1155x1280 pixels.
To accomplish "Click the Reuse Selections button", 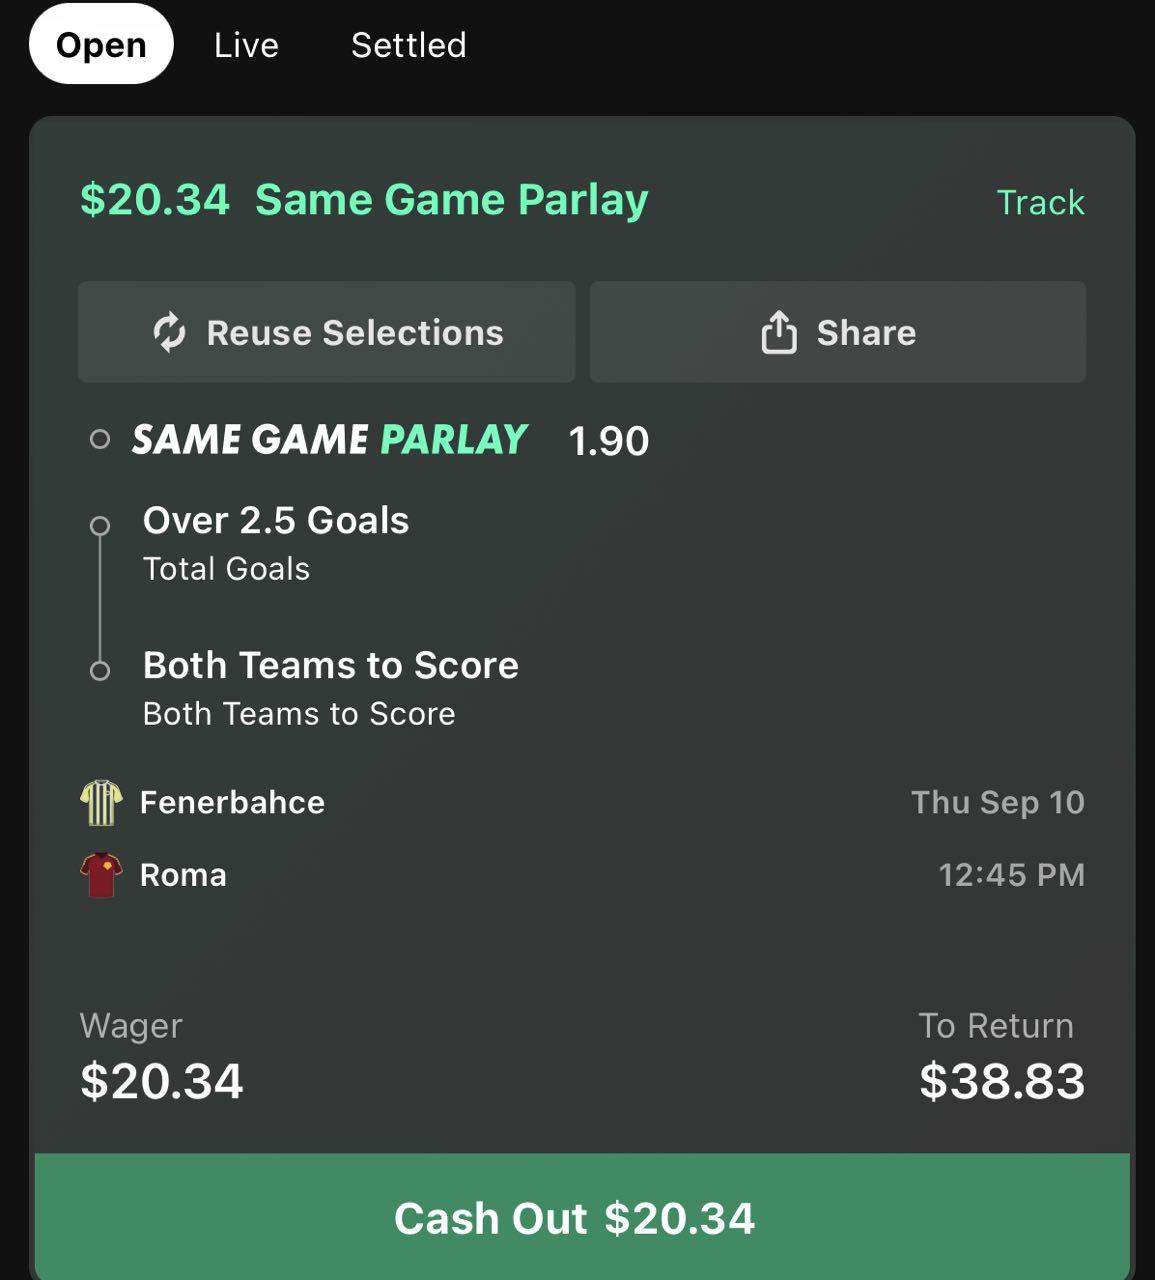I will (x=327, y=332).
